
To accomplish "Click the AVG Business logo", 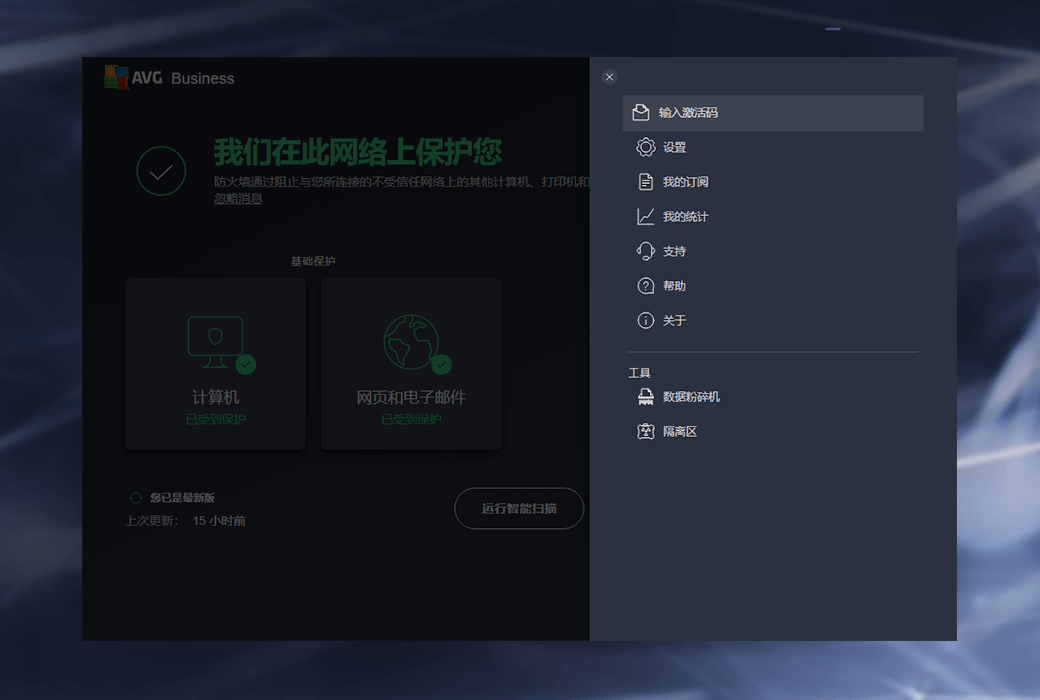I will click(169, 78).
